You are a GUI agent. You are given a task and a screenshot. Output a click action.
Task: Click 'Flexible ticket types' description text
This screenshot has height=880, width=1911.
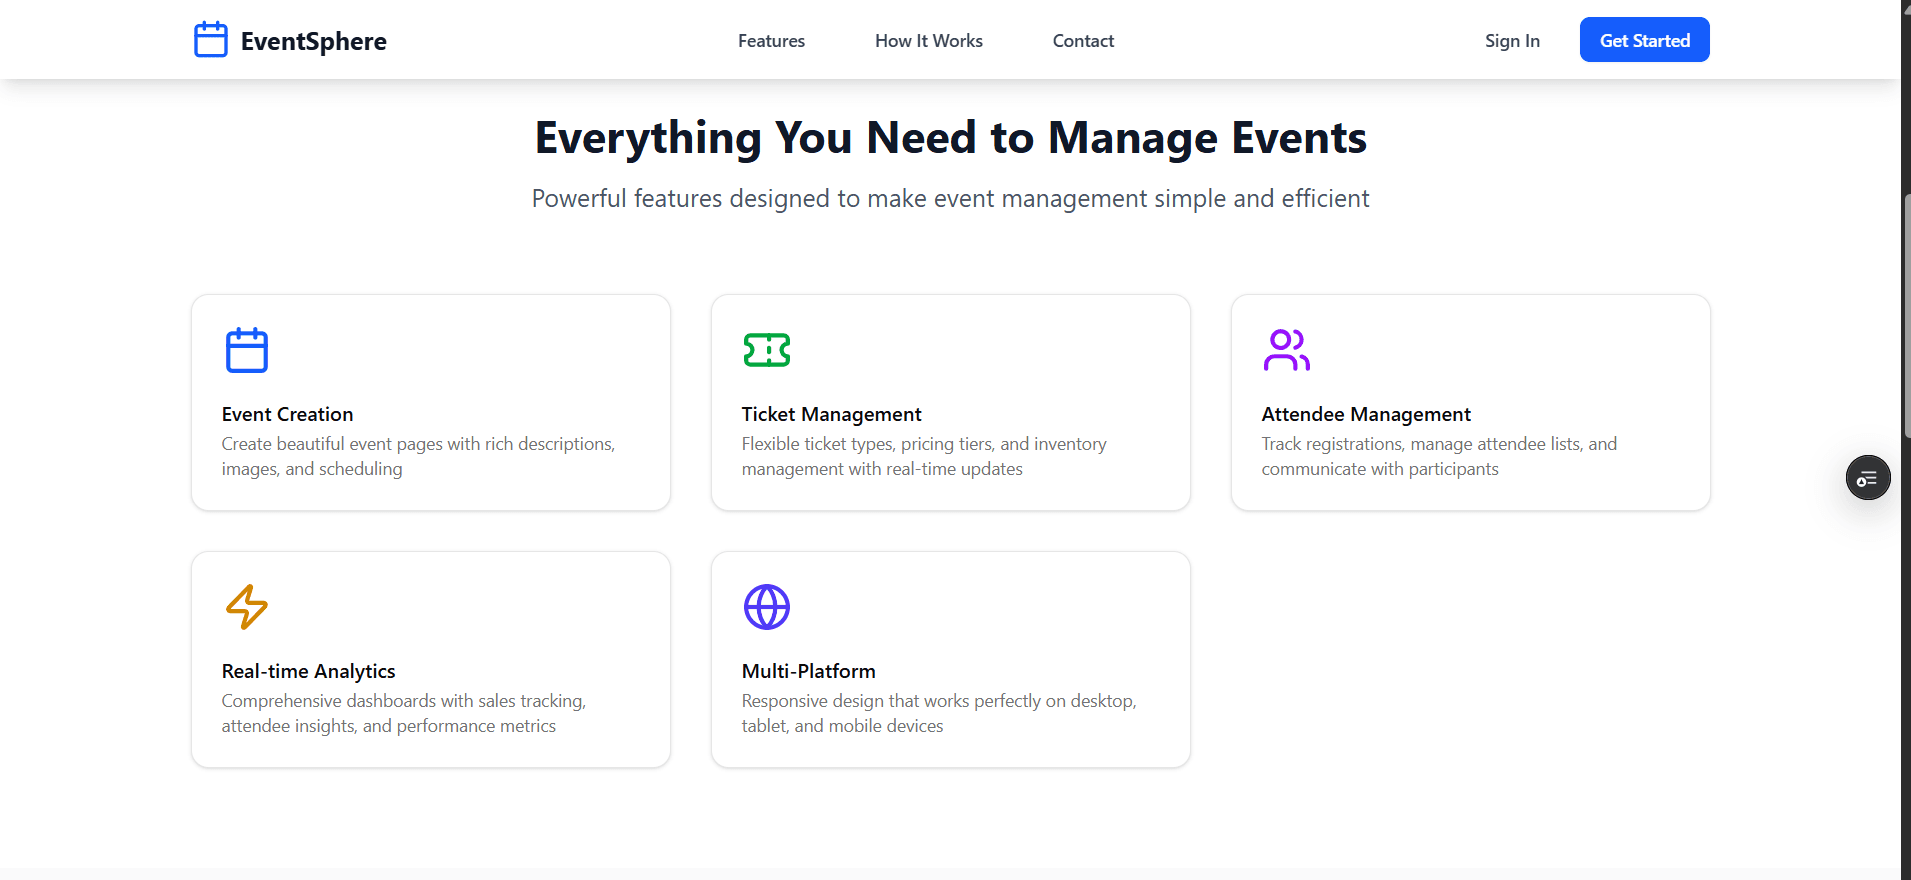pos(924,456)
